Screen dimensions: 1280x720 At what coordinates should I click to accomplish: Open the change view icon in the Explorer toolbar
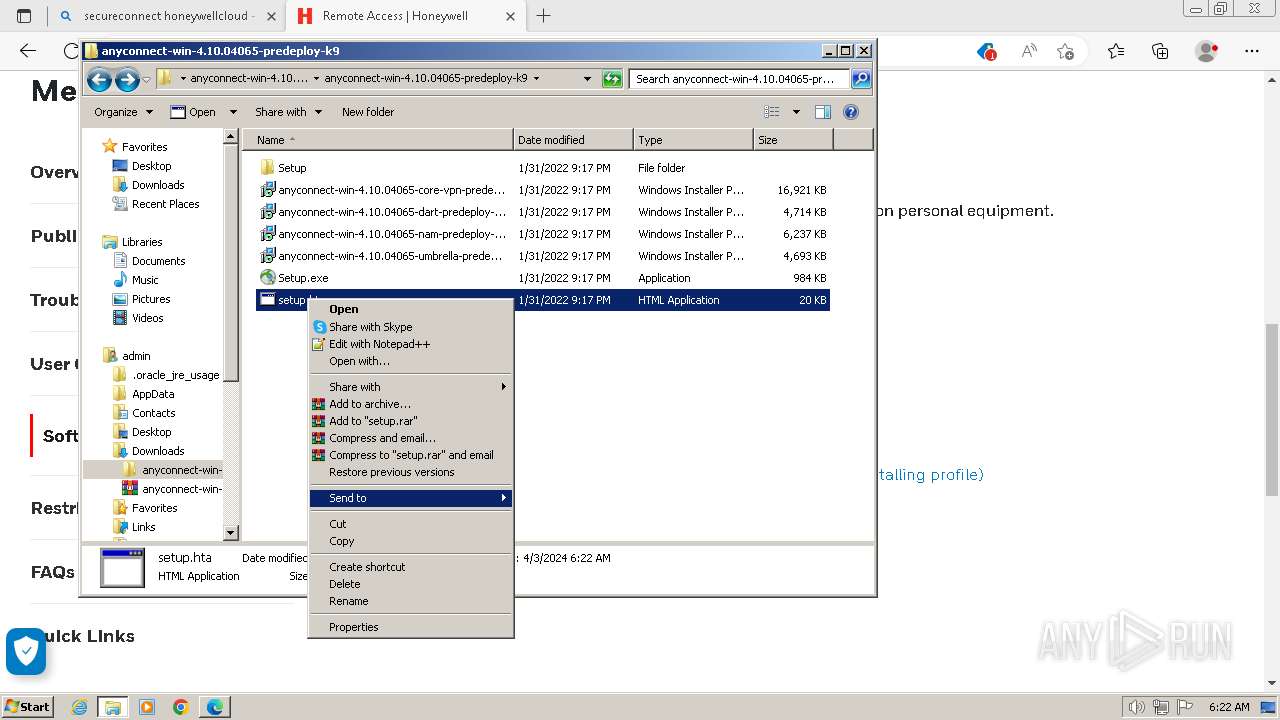(x=771, y=112)
